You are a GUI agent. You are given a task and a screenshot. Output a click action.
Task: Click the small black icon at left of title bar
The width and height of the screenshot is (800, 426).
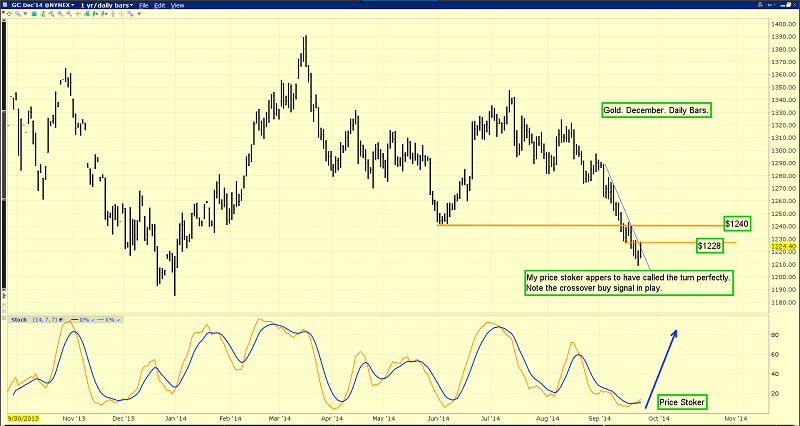(6, 6)
